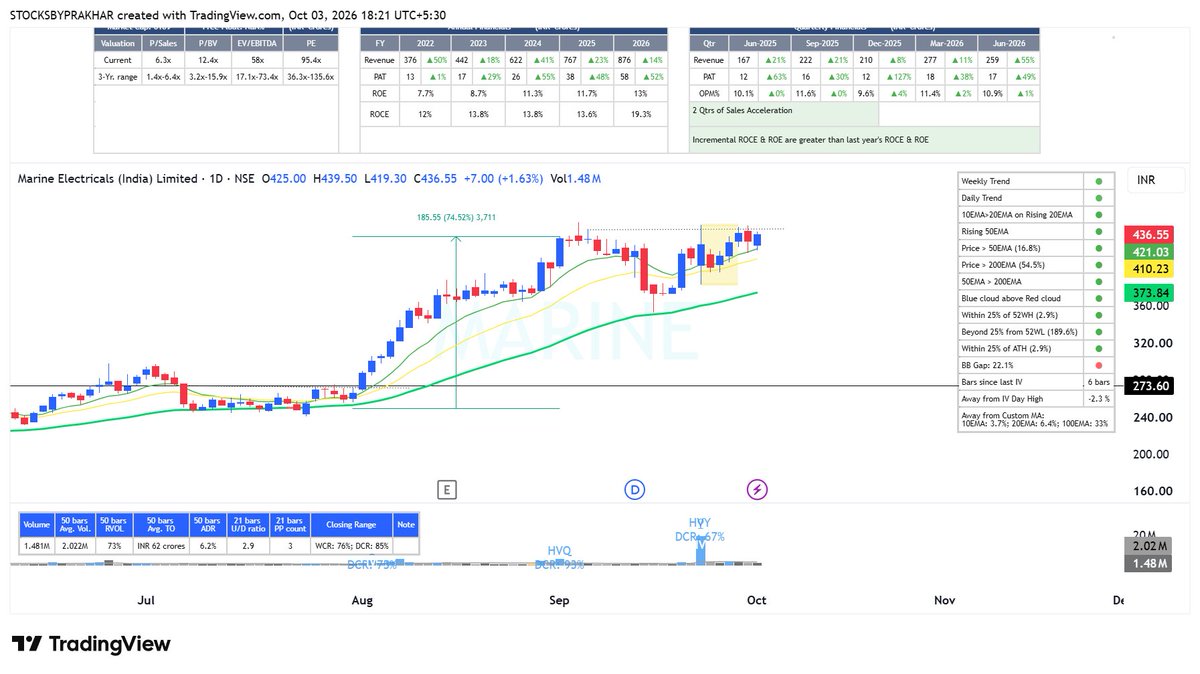Click green dot beside 50EMA > 200EMA
Viewport: 1200px width, 674px height.
click(x=1100, y=282)
